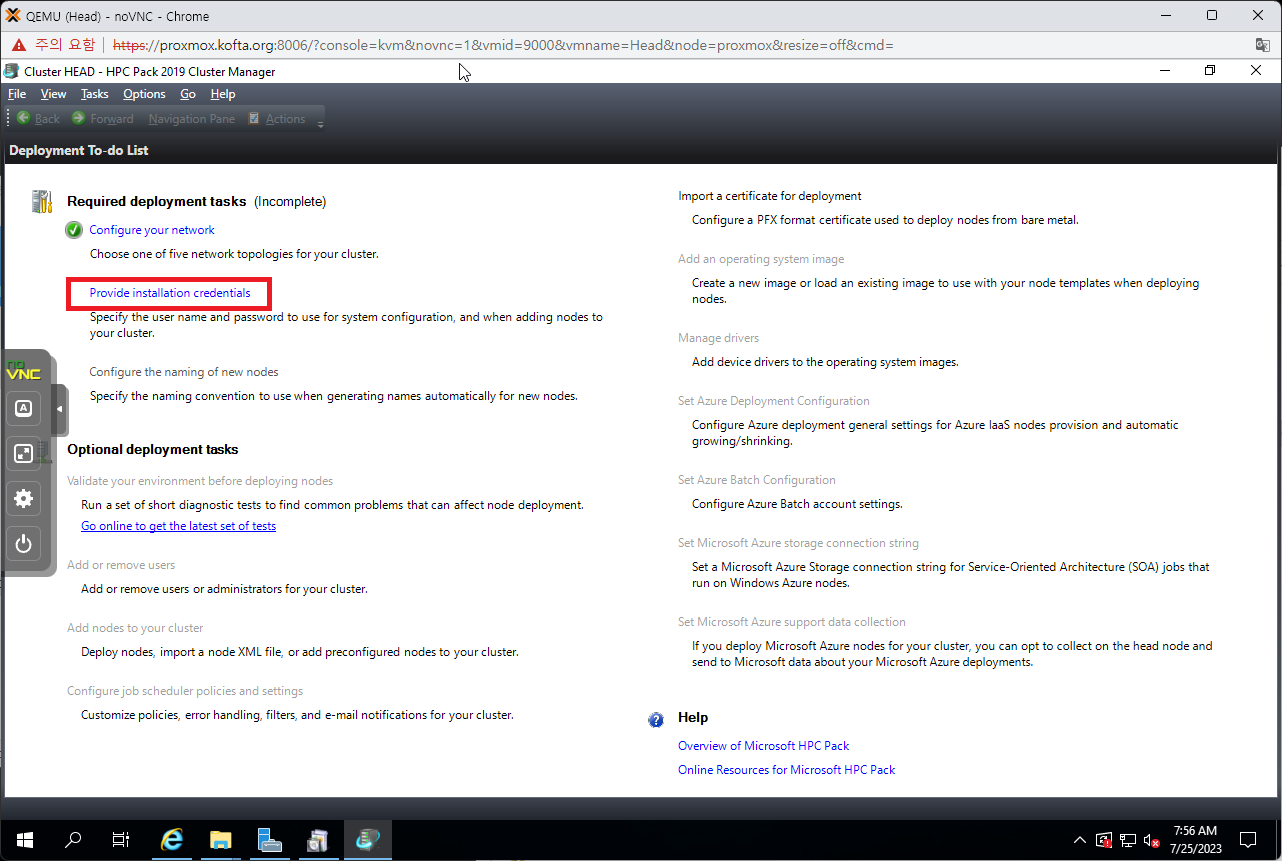Launch Internet Explorer from the taskbar

point(172,840)
